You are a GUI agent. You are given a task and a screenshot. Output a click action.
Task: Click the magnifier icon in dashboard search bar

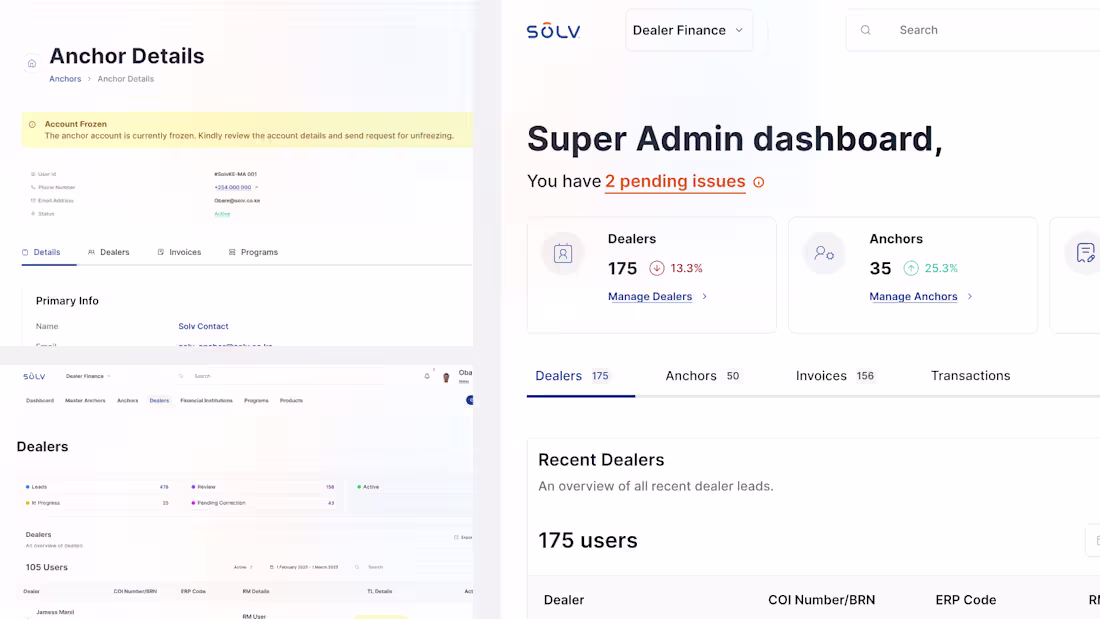pos(866,30)
